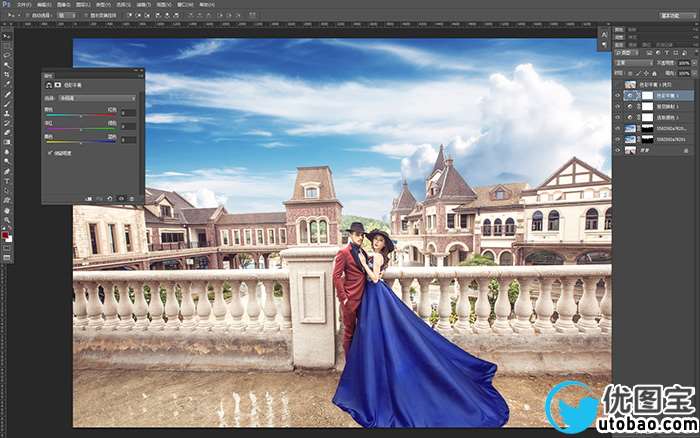Click reset adjustment icon in Properties panel
Image resolution: width=700 pixels, height=438 pixels.
point(110,199)
